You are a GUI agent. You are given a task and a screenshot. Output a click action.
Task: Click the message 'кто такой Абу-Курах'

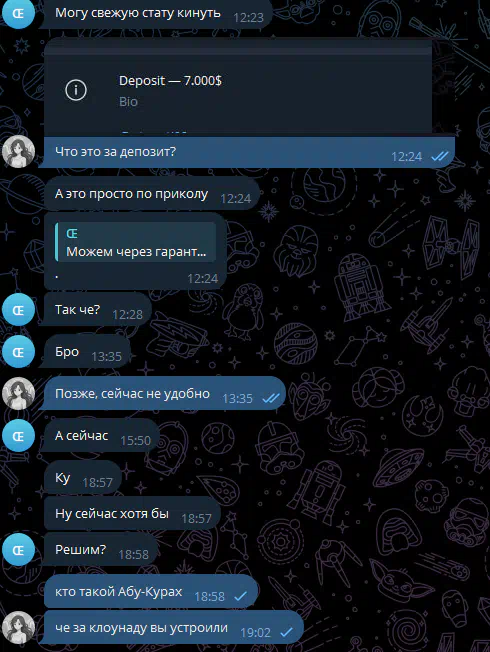click(151, 591)
